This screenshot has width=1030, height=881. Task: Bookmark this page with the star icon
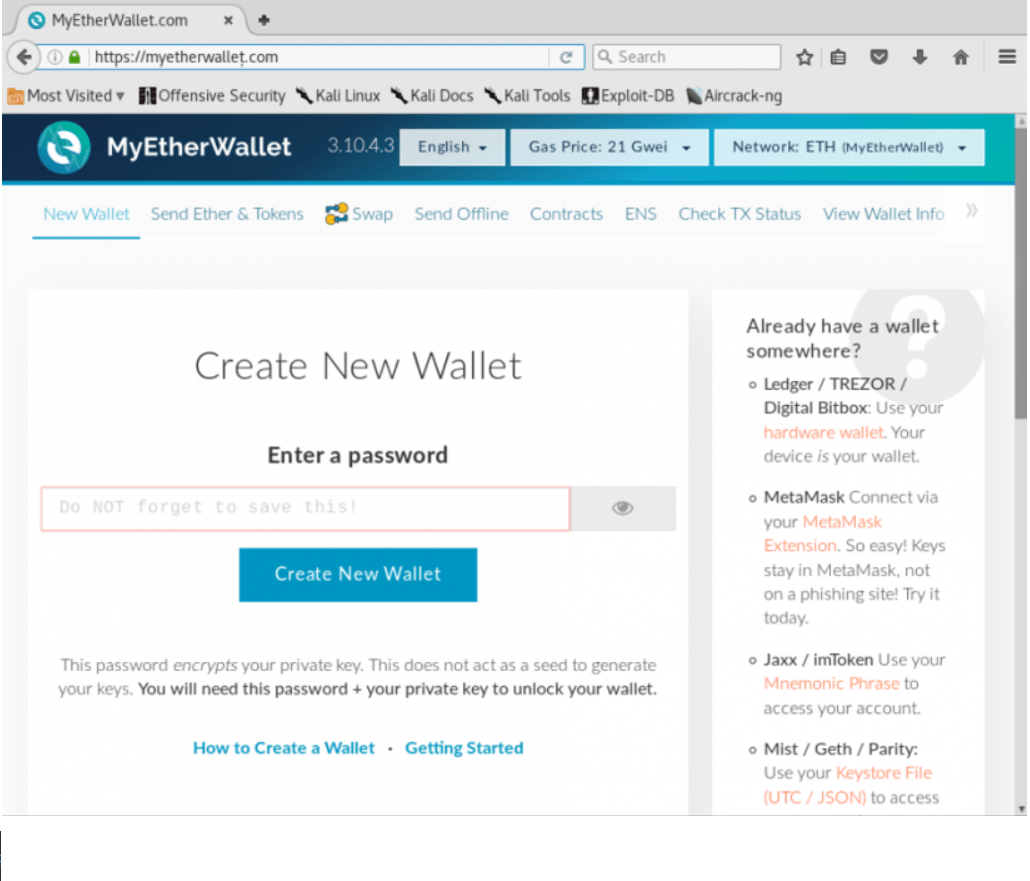804,57
